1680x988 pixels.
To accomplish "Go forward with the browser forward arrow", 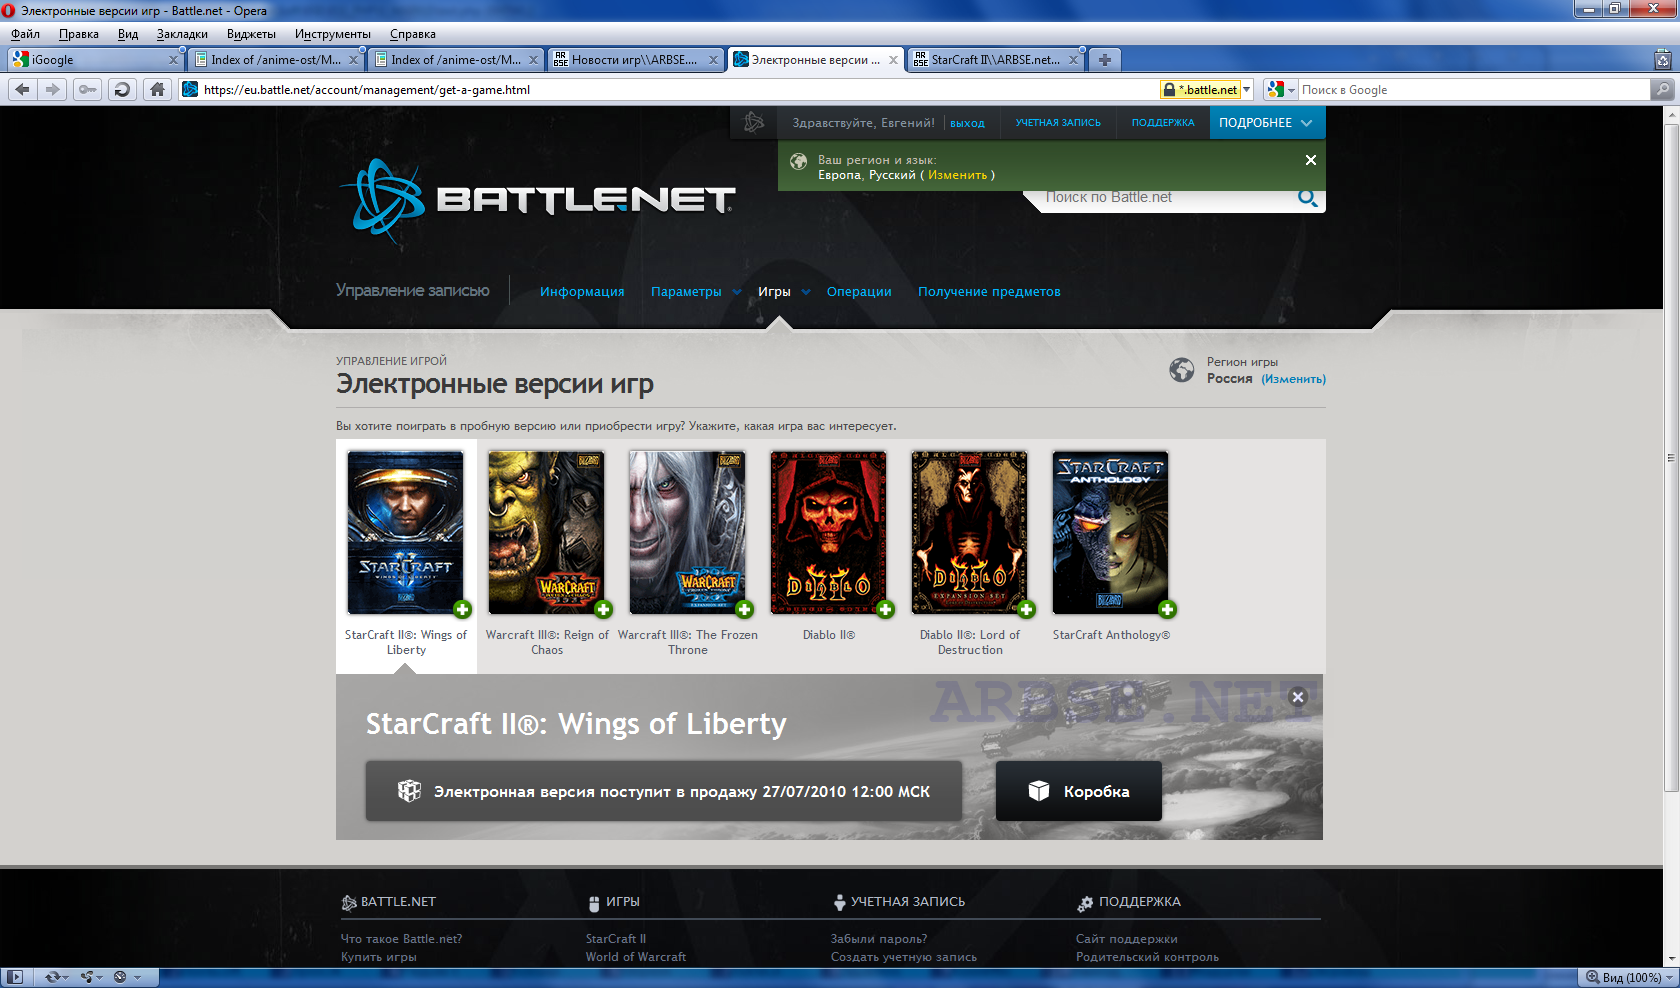I will [53, 89].
